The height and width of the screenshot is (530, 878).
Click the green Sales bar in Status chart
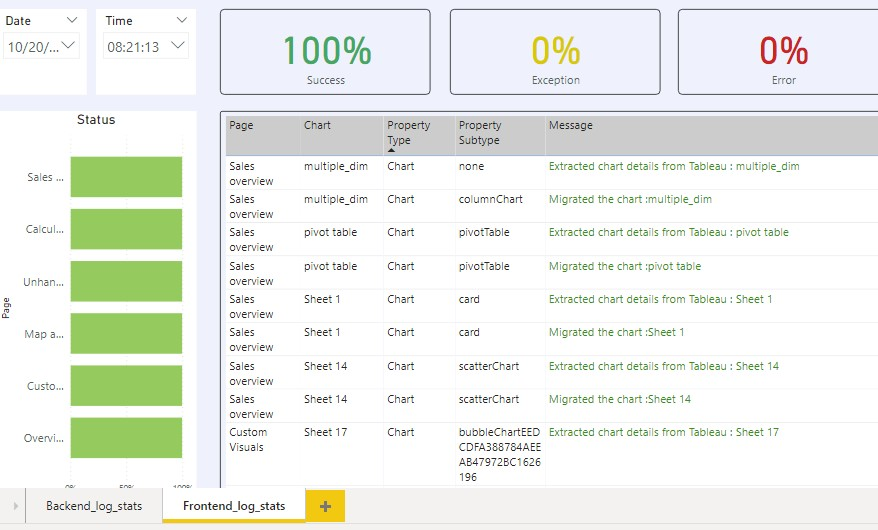pyautogui.click(x=126, y=177)
